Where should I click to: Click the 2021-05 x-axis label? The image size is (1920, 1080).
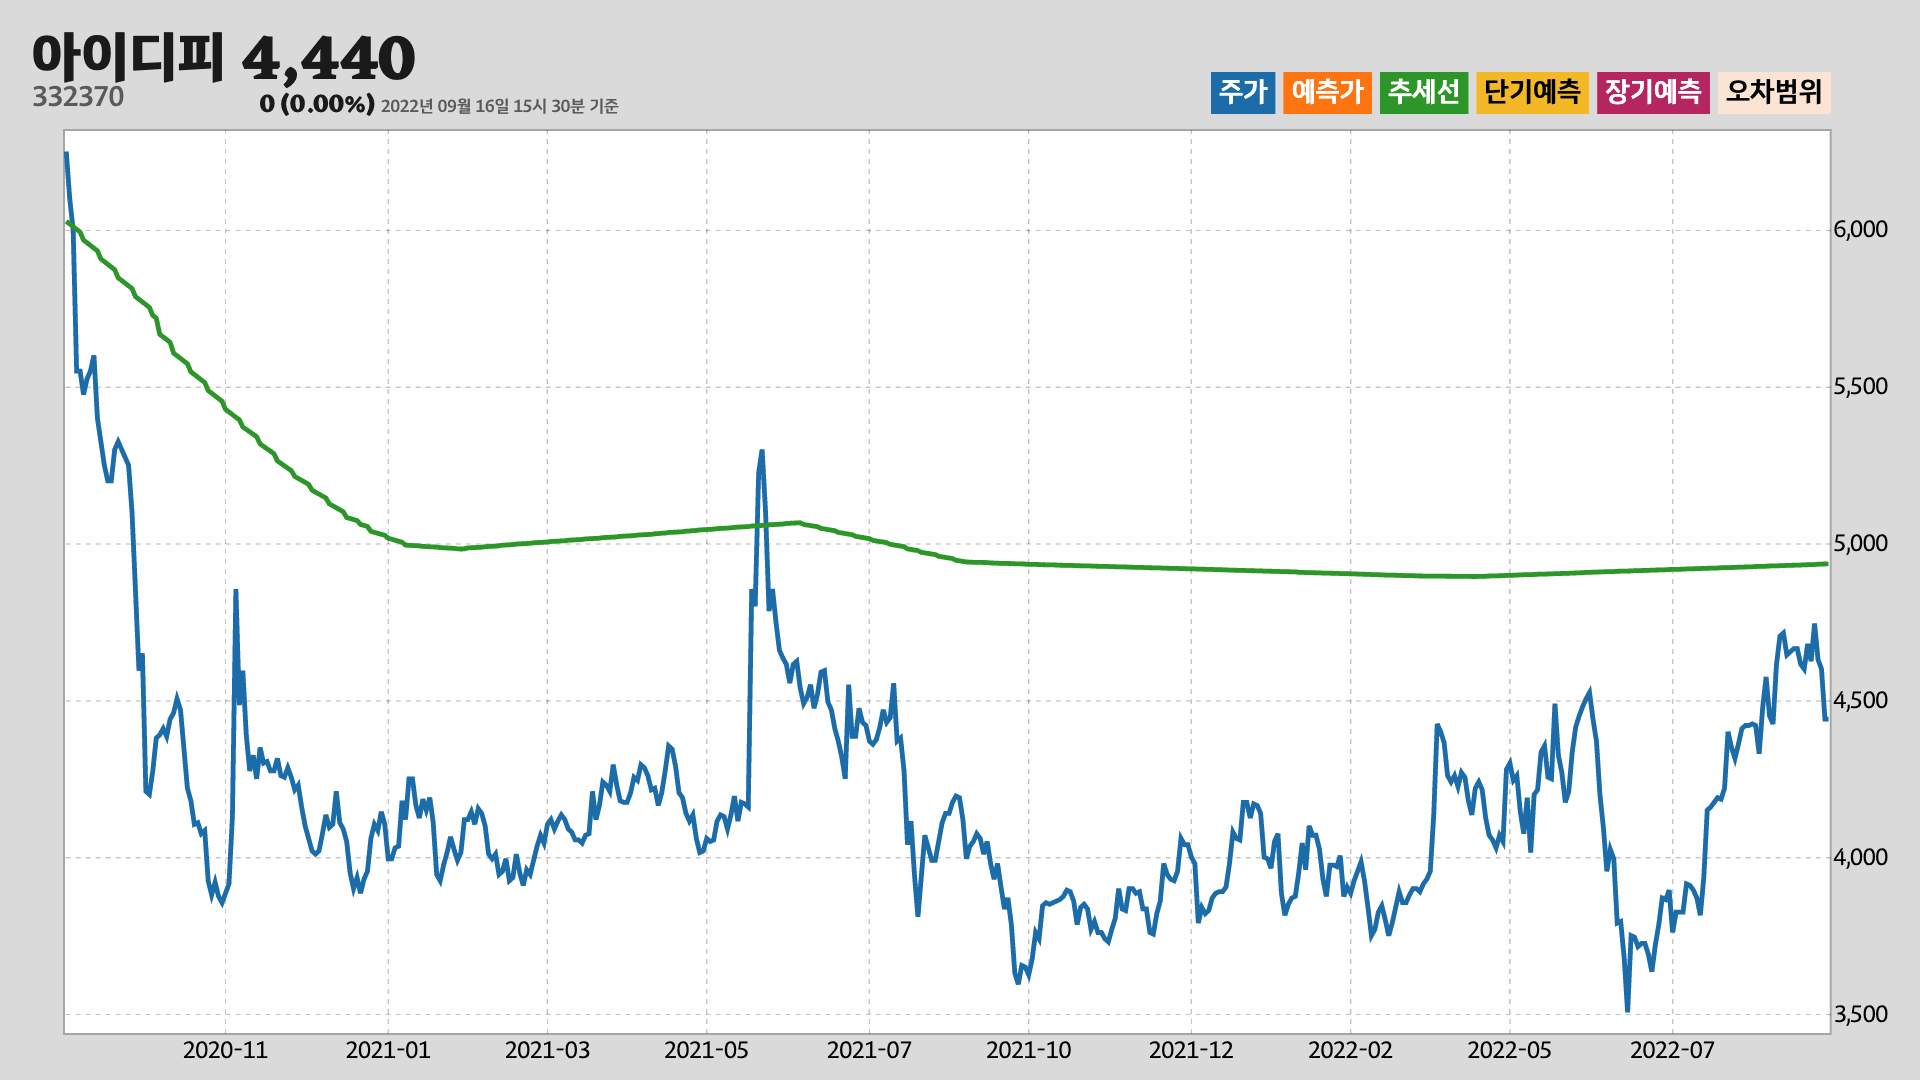click(706, 1051)
